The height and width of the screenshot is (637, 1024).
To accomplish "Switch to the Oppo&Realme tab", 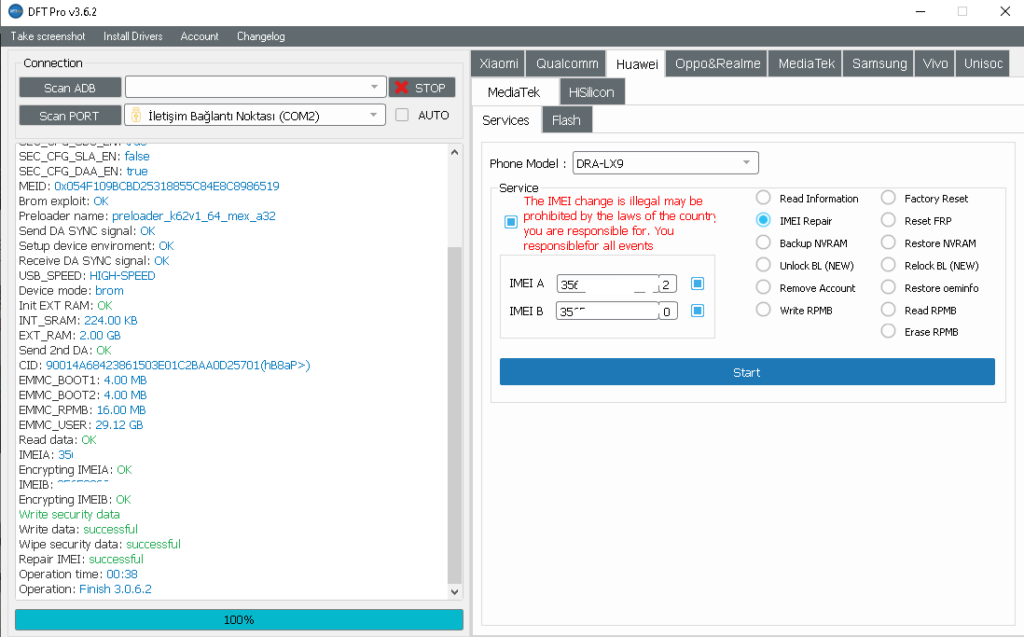I will click(x=717, y=63).
